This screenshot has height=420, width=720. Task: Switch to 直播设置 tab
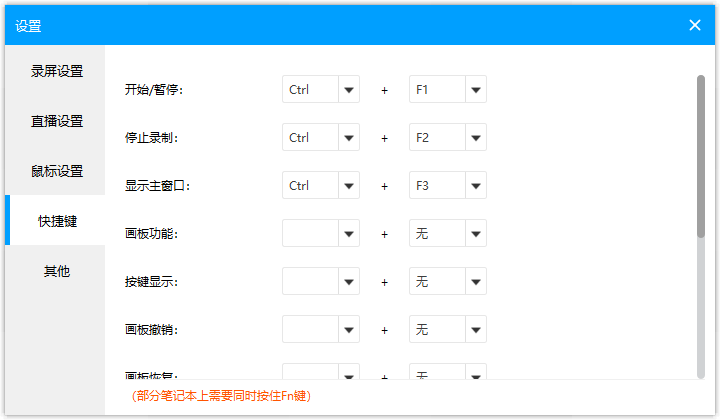tap(56, 121)
